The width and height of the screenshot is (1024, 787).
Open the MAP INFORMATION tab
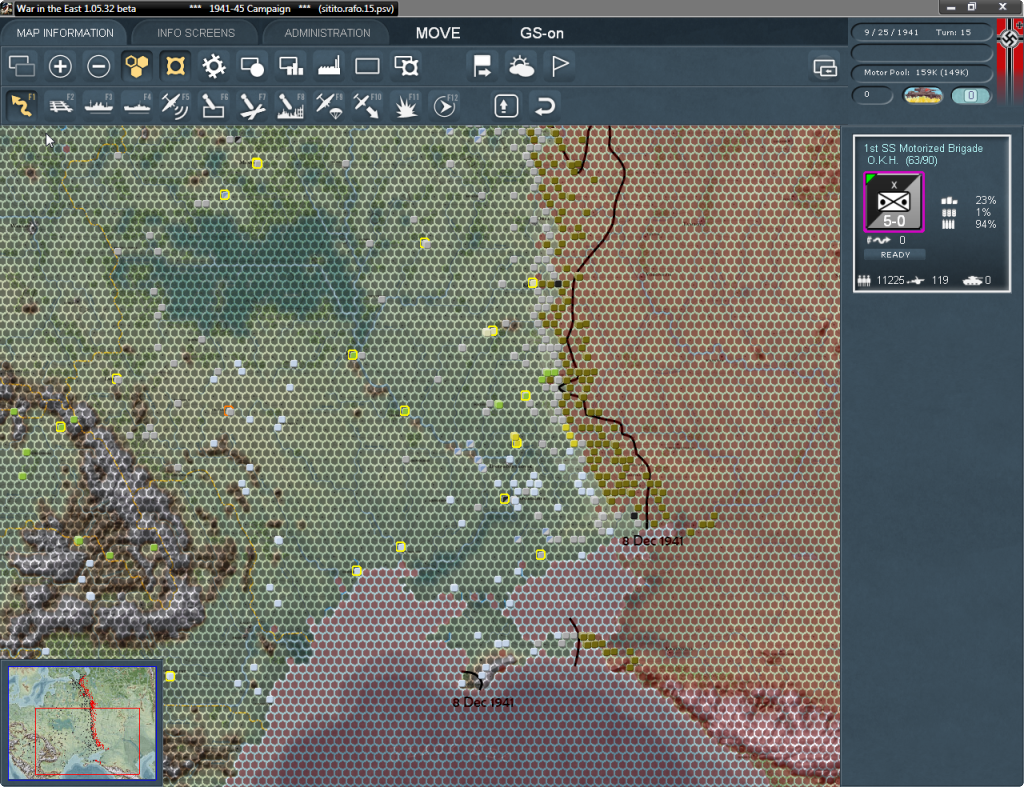coord(65,33)
